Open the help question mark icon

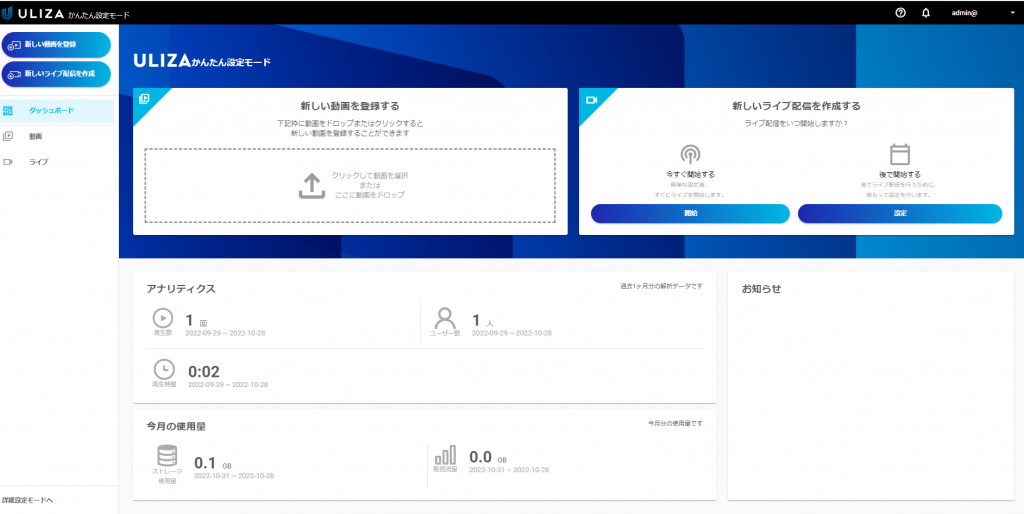point(901,12)
